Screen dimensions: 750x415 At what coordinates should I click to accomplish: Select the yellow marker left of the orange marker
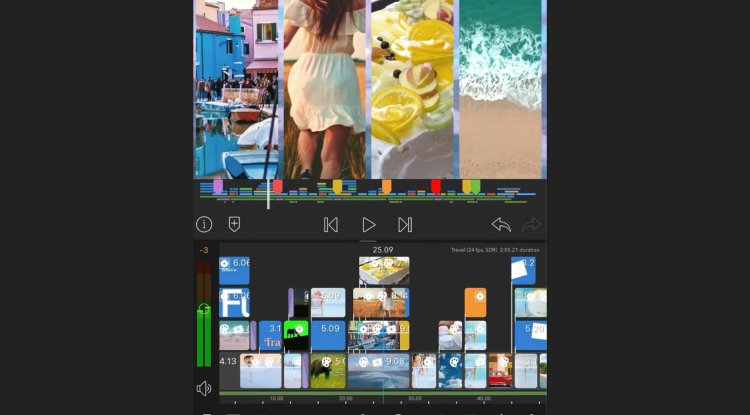[x=338, y=186]
